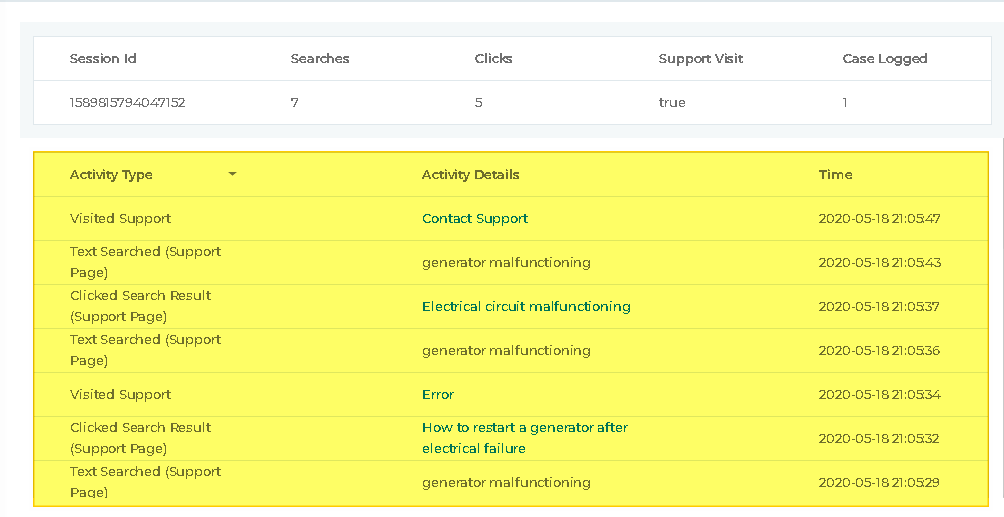Open the Error activity link
This screenshot has height=517, width=1004.
pos(438,394)
